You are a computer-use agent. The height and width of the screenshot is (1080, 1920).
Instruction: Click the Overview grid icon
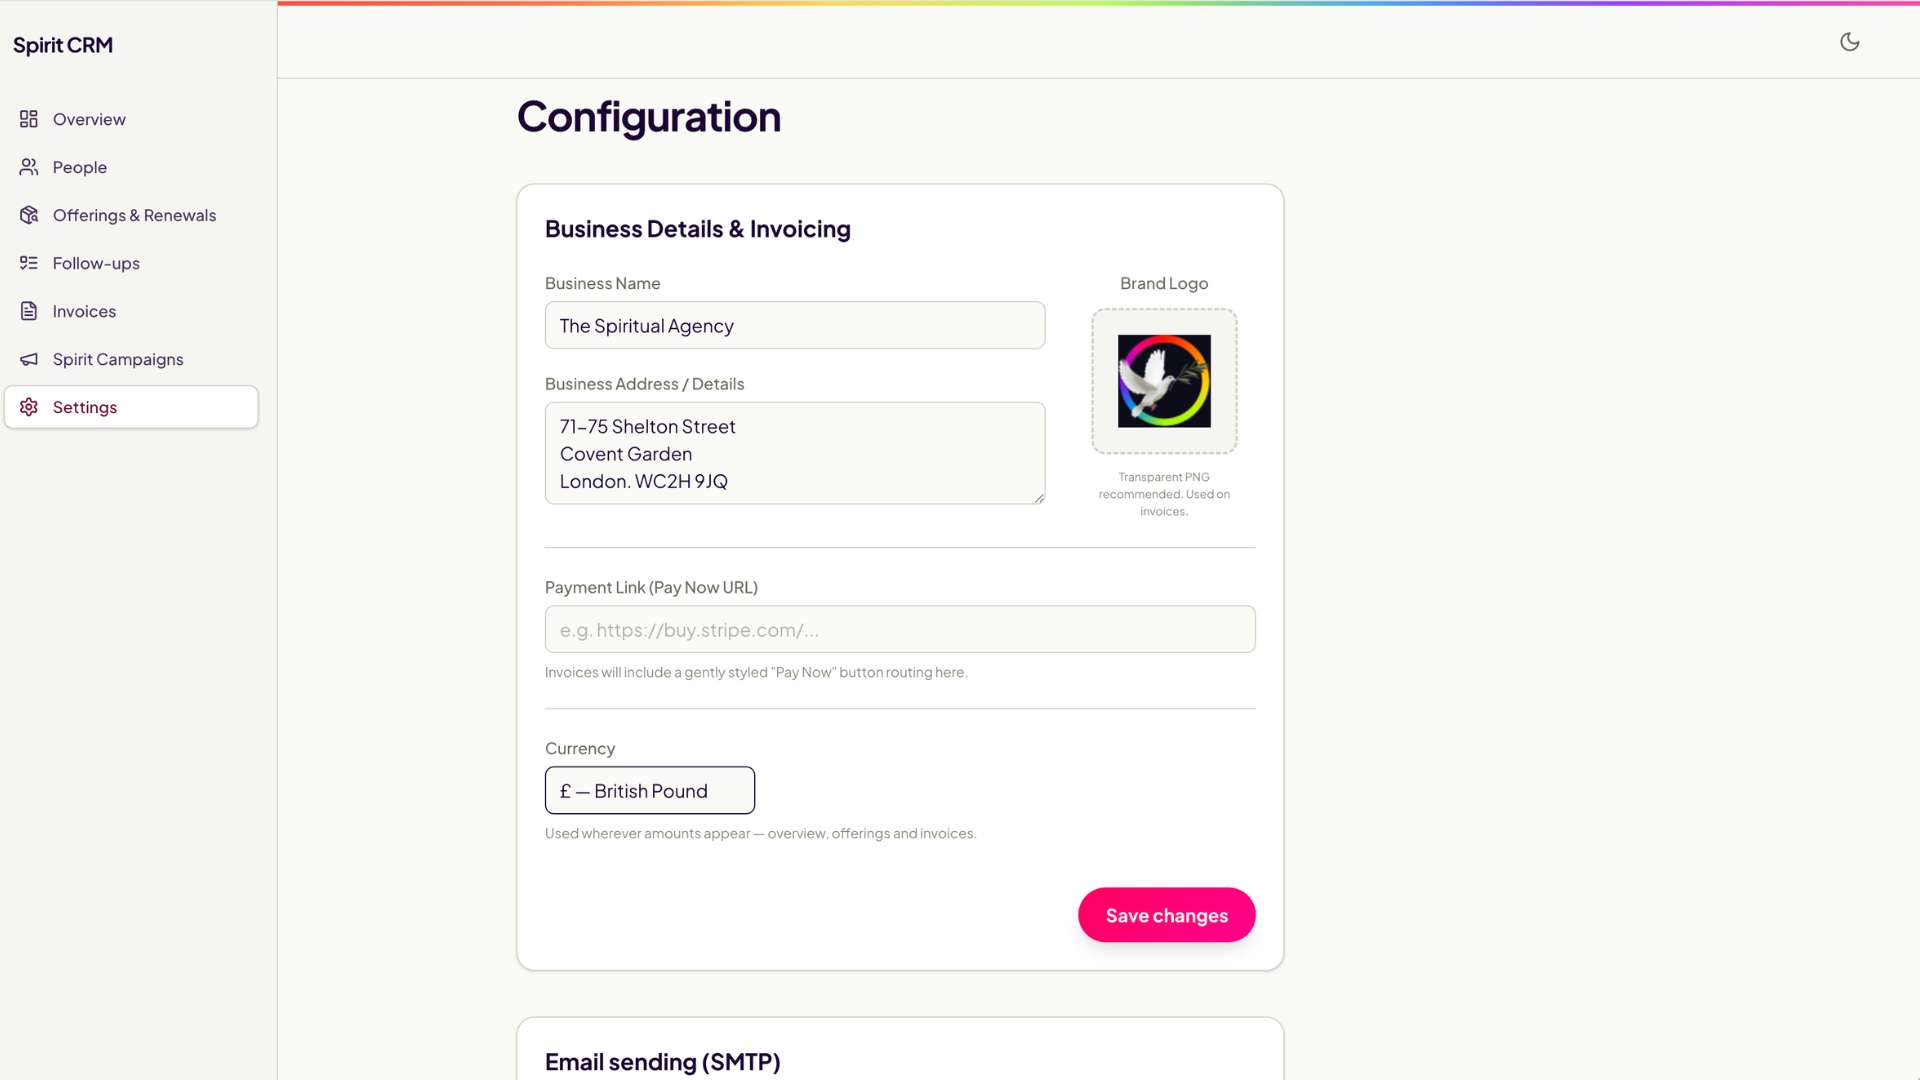(x=29, y=119)
